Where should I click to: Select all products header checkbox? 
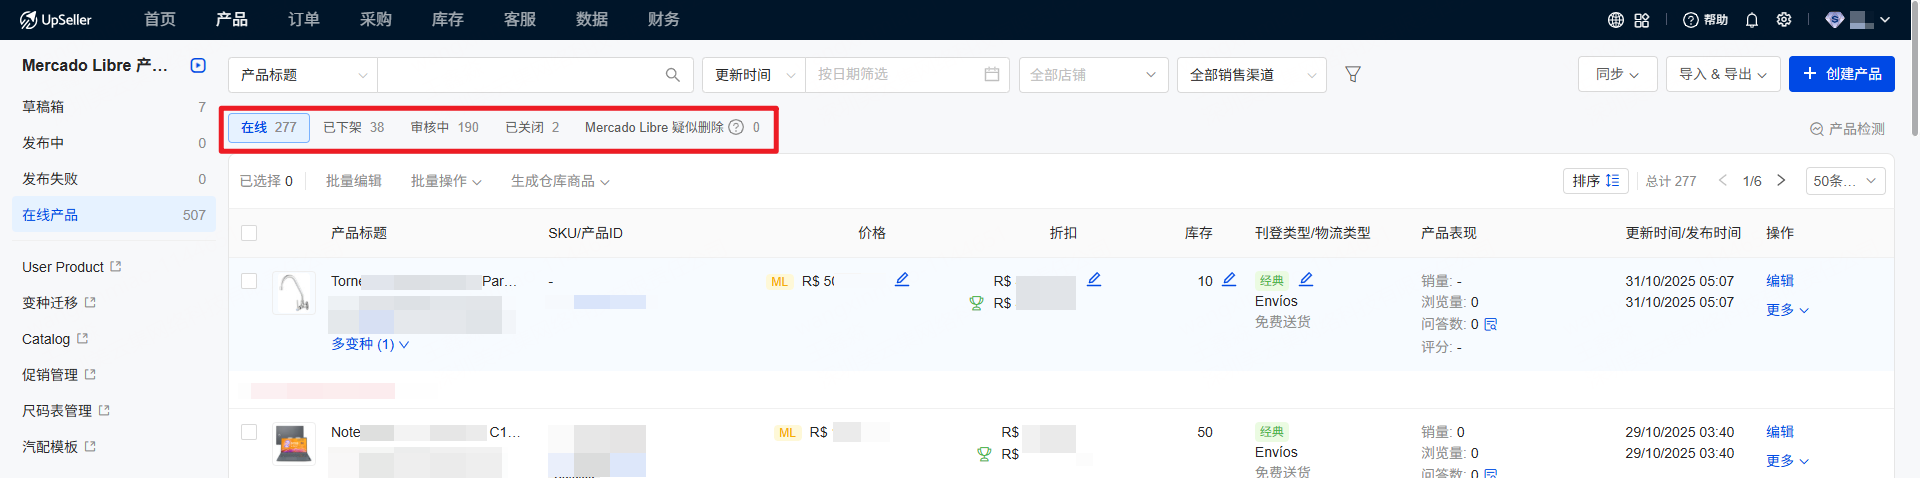(249, 233)
